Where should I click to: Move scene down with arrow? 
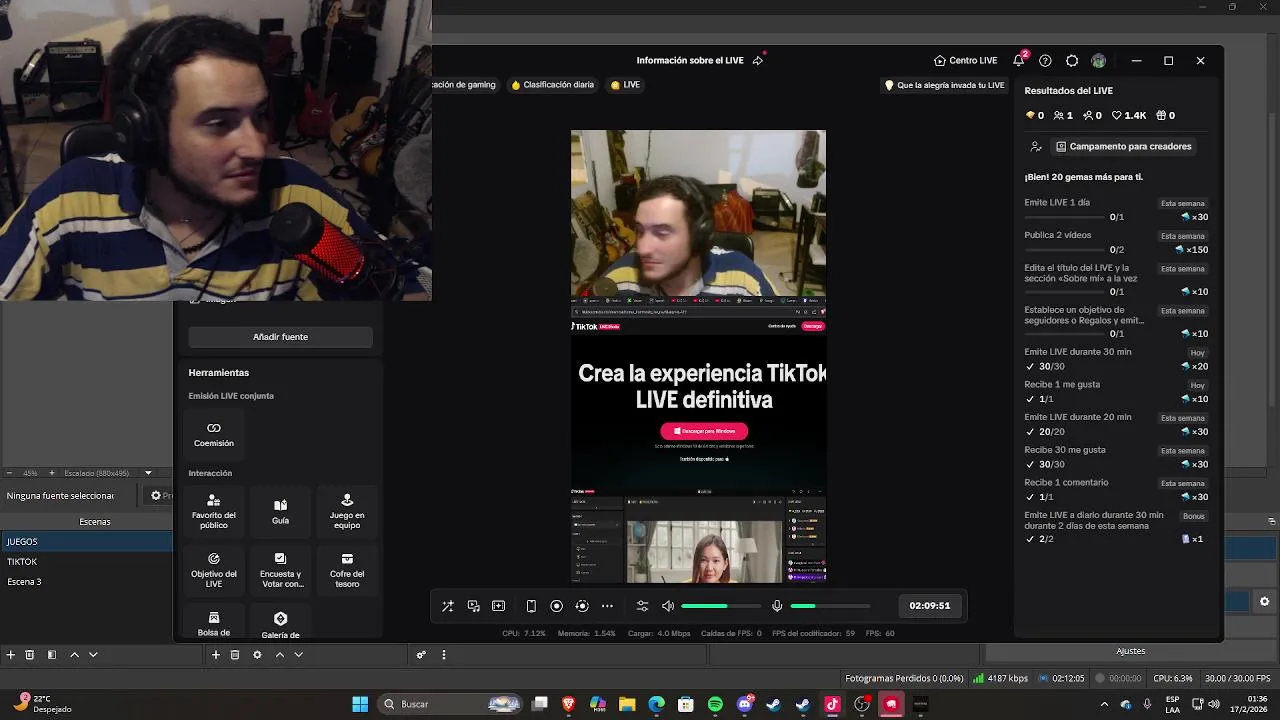93,655
